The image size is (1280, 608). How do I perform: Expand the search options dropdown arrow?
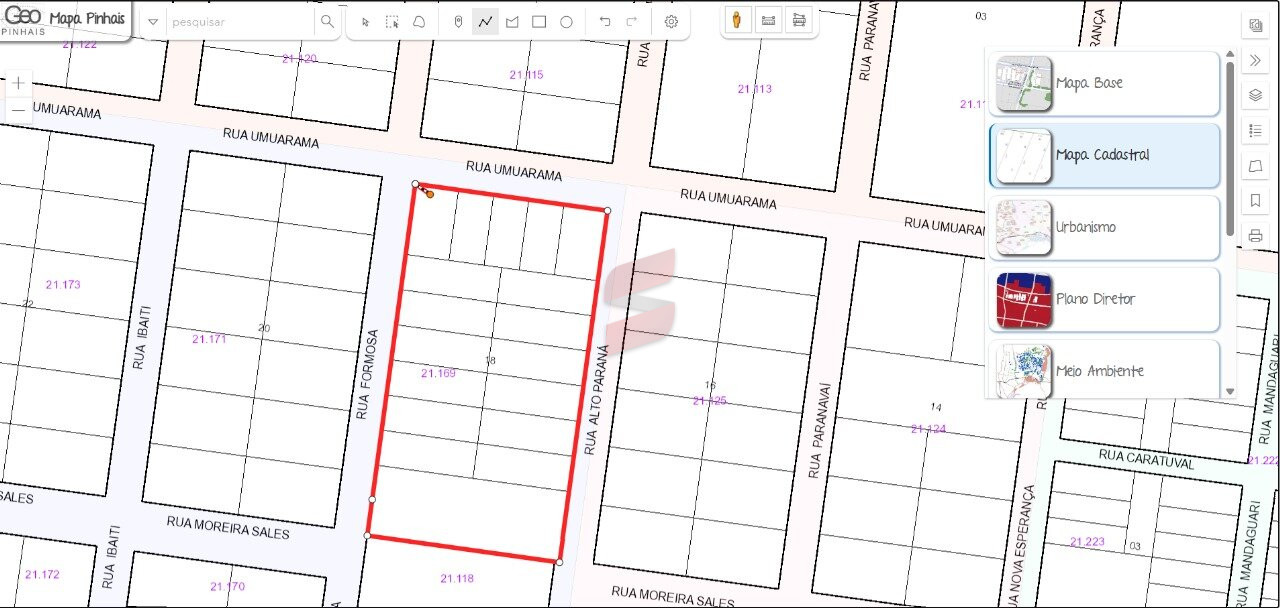click(x=153, y=22)
